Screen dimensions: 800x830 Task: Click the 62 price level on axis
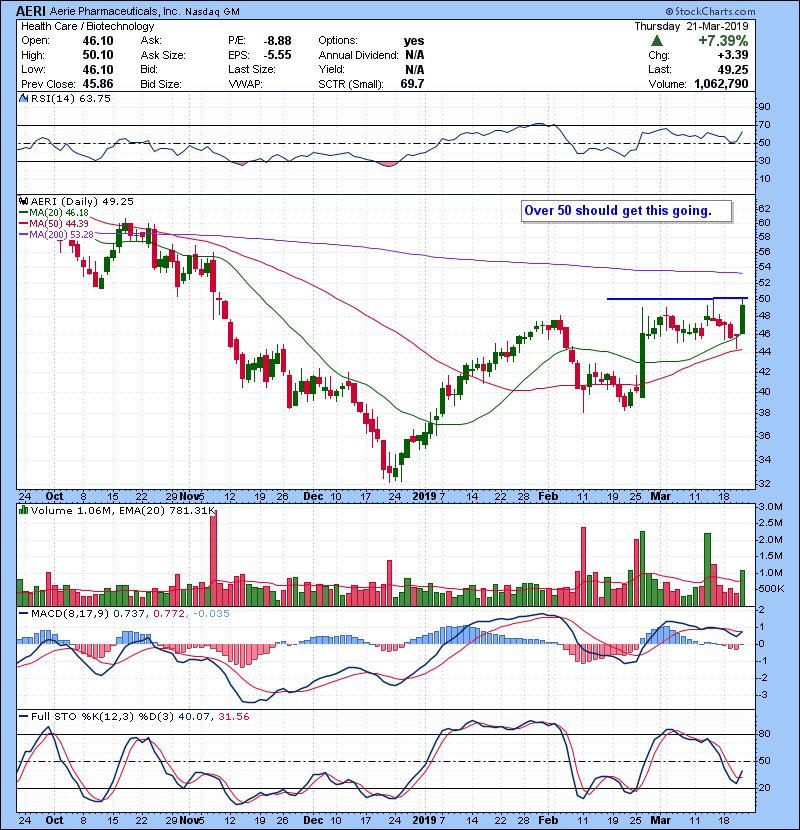[764, 208]
